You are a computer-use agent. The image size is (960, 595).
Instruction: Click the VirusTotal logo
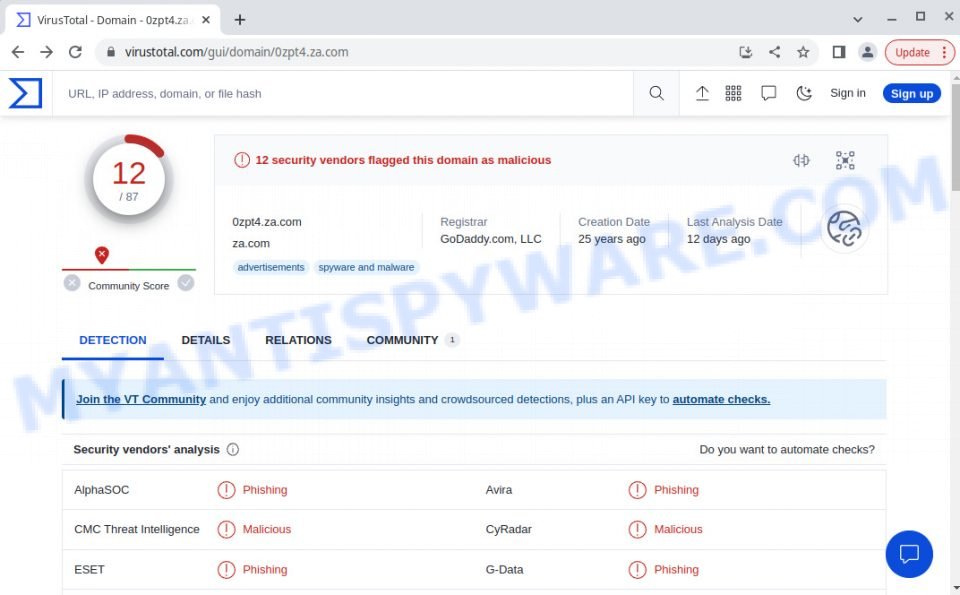pos(27,92)
